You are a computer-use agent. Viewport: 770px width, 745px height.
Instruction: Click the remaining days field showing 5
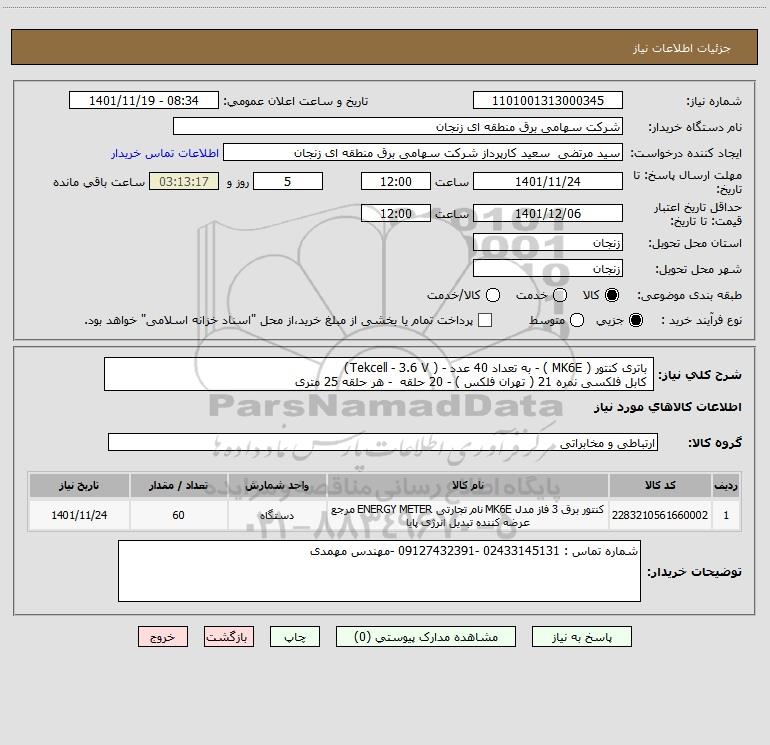click(288, 181)
